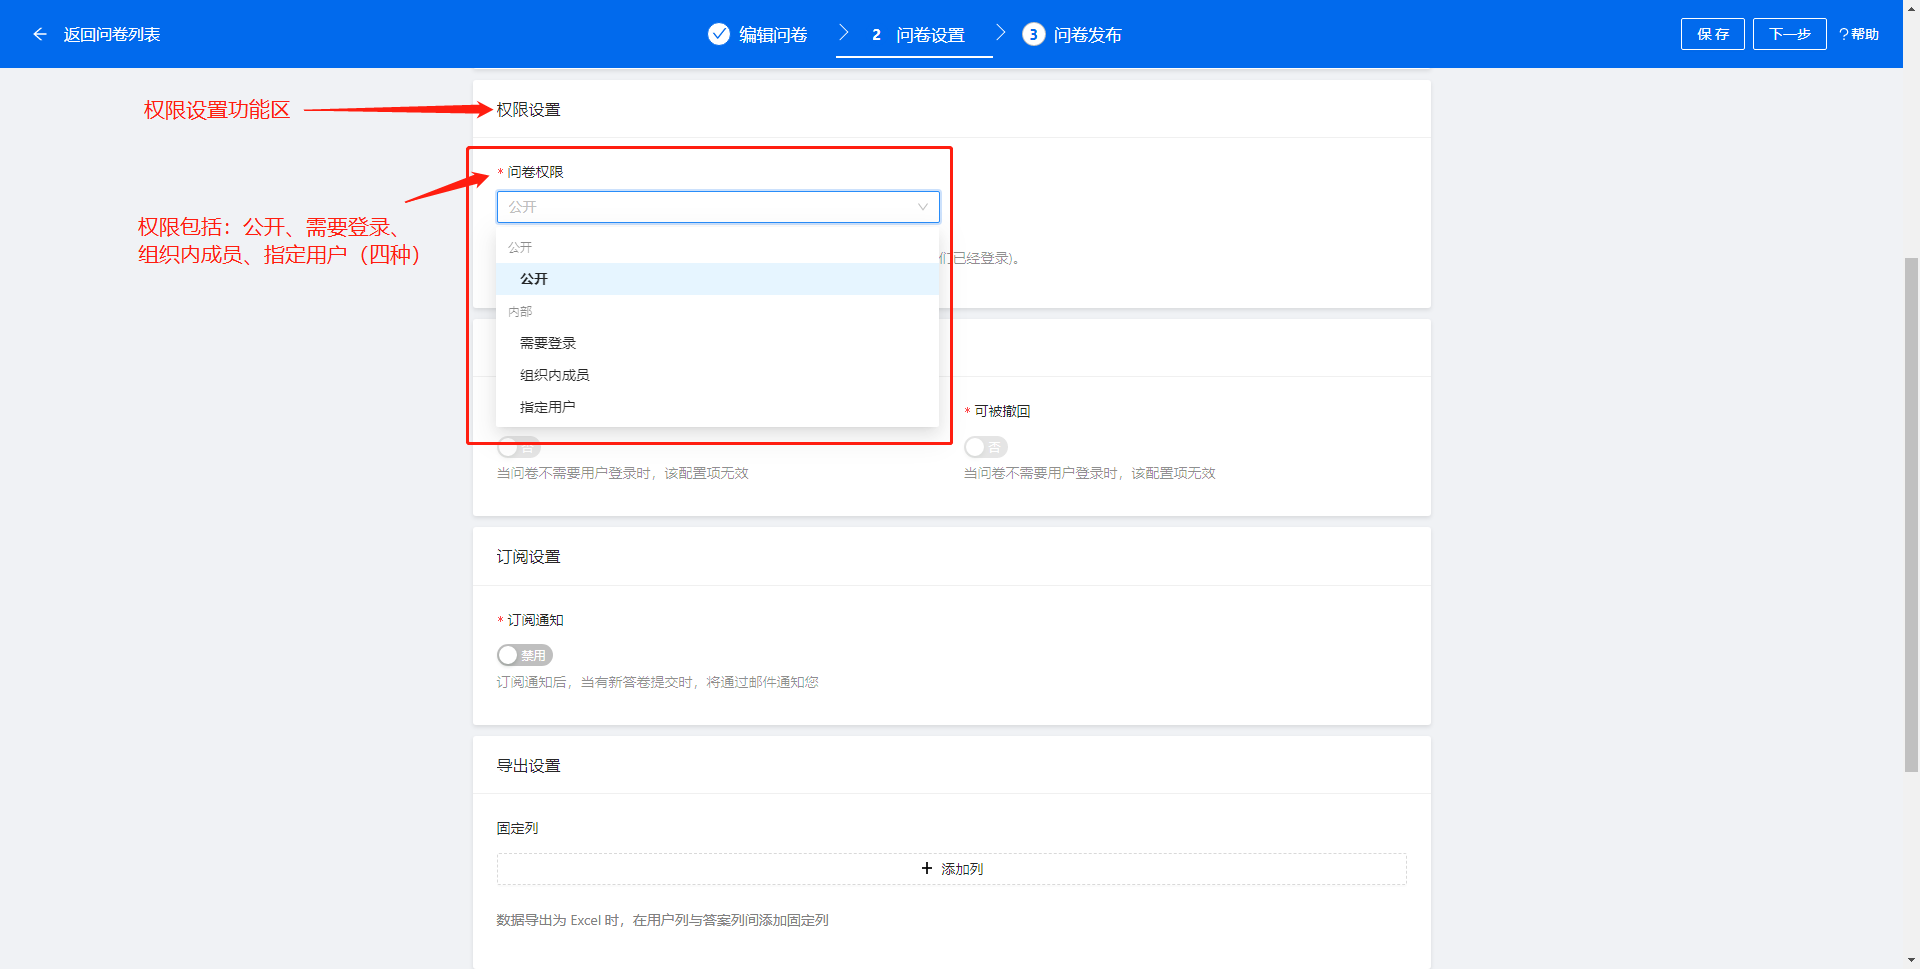The image size is (1920, 969).
Task: Go to the 编辑问卷 step
Action: click(x=772, y=35)
